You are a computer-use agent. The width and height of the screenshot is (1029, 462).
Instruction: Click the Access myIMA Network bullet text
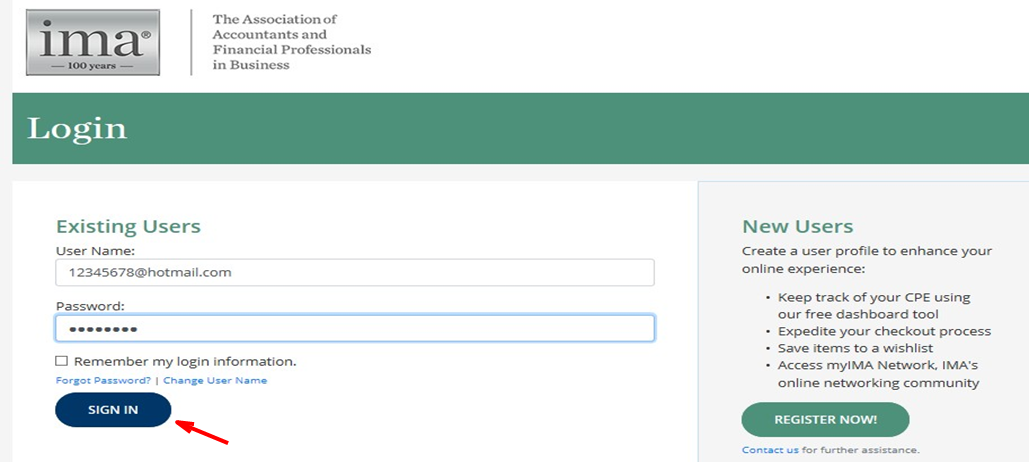[x=878, y=374]
